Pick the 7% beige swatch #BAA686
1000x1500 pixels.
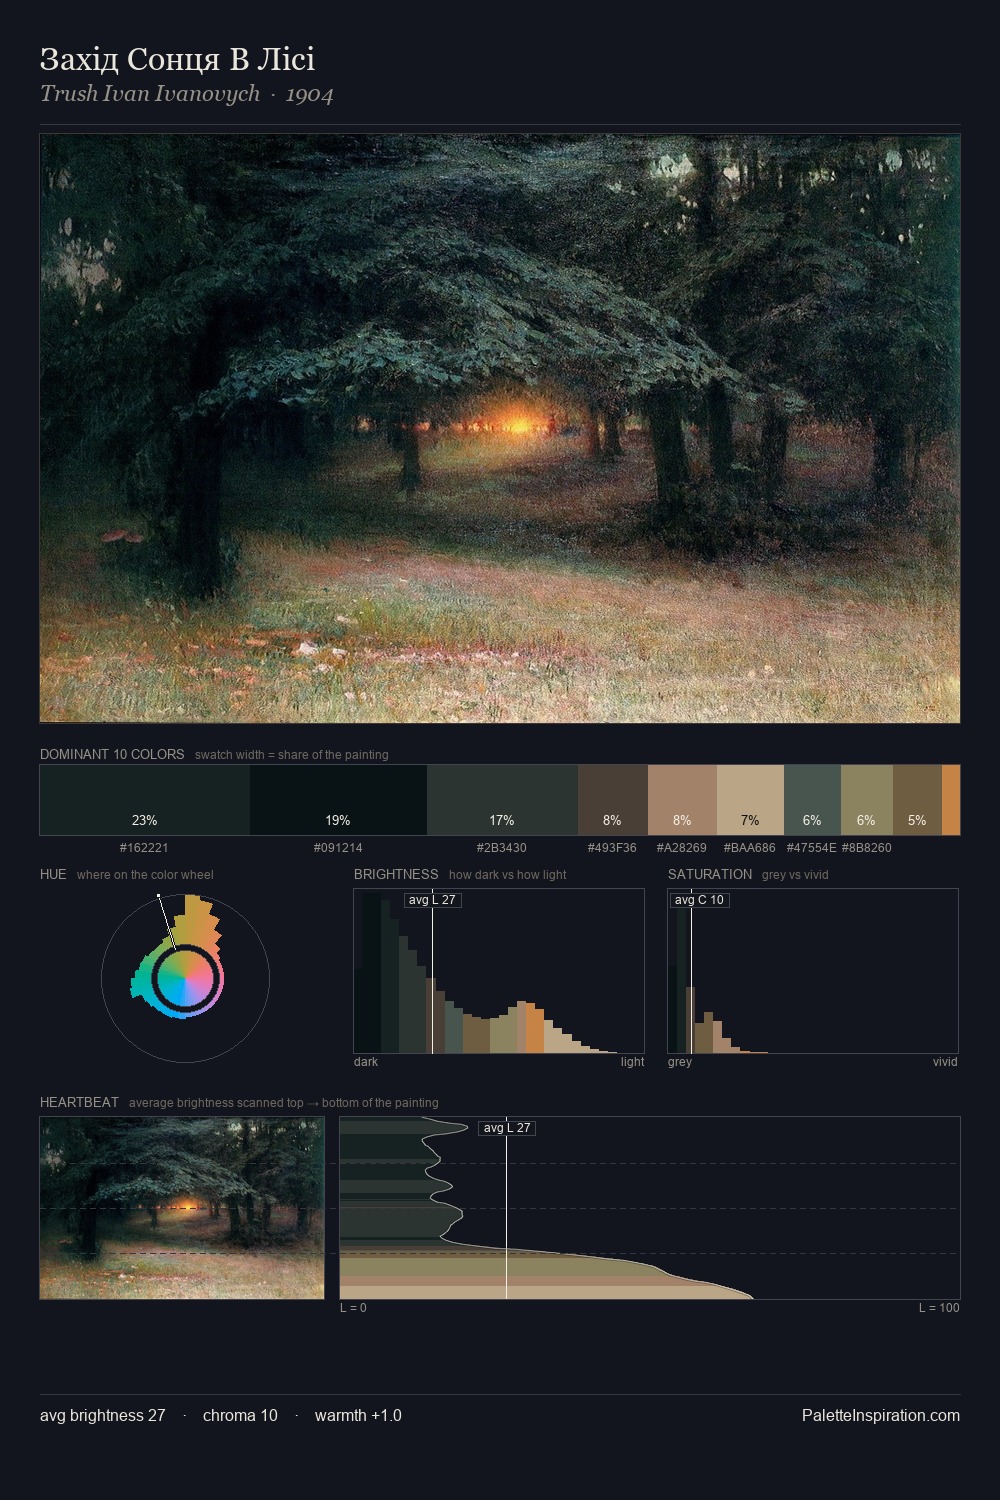click(x=750, y=800)
